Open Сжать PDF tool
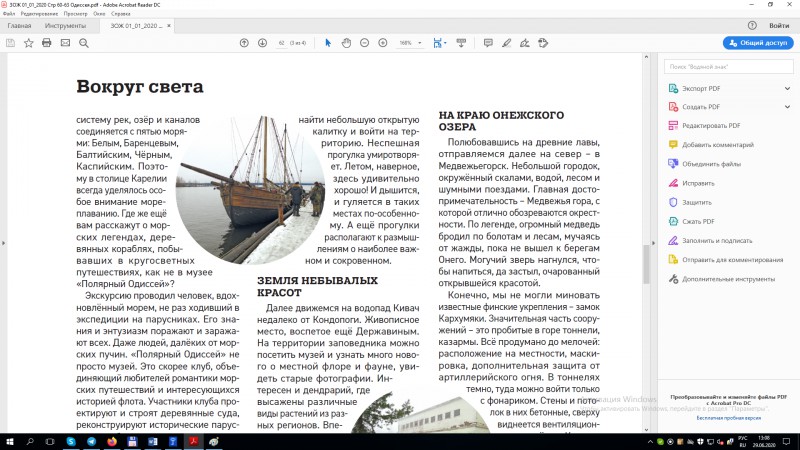 [x=692, y=221]
